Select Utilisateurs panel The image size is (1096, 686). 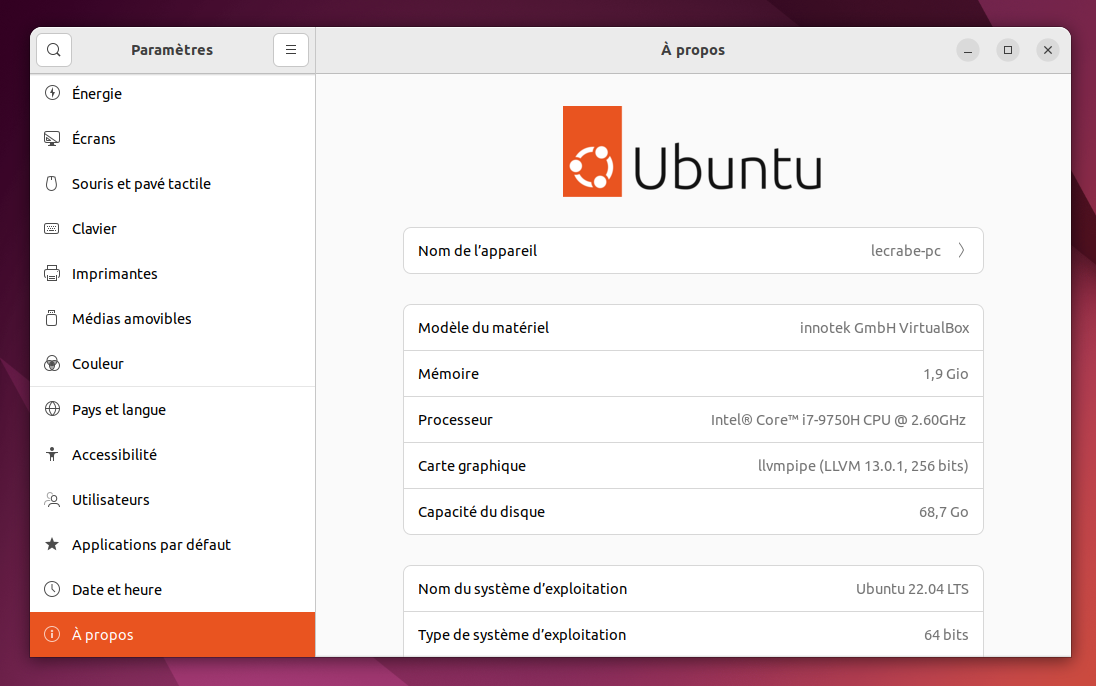click(x=173, y=499)
